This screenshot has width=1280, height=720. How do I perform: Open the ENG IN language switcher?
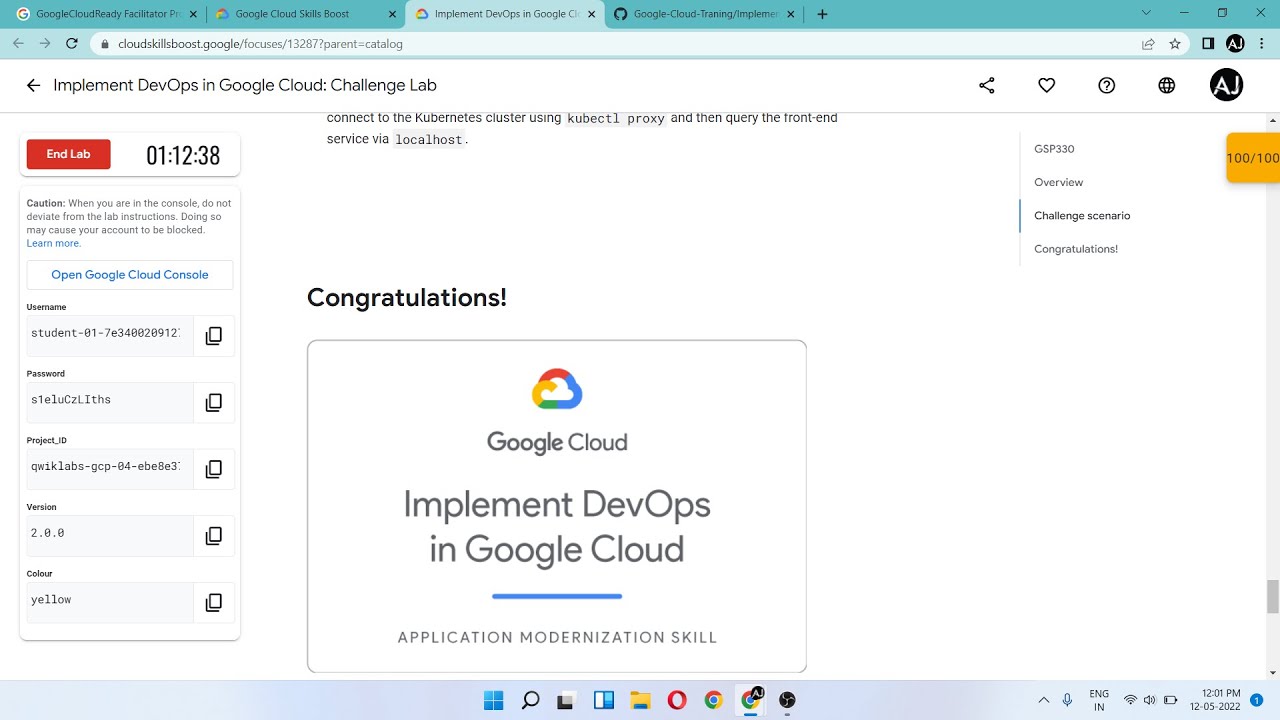click(1099, 700)
